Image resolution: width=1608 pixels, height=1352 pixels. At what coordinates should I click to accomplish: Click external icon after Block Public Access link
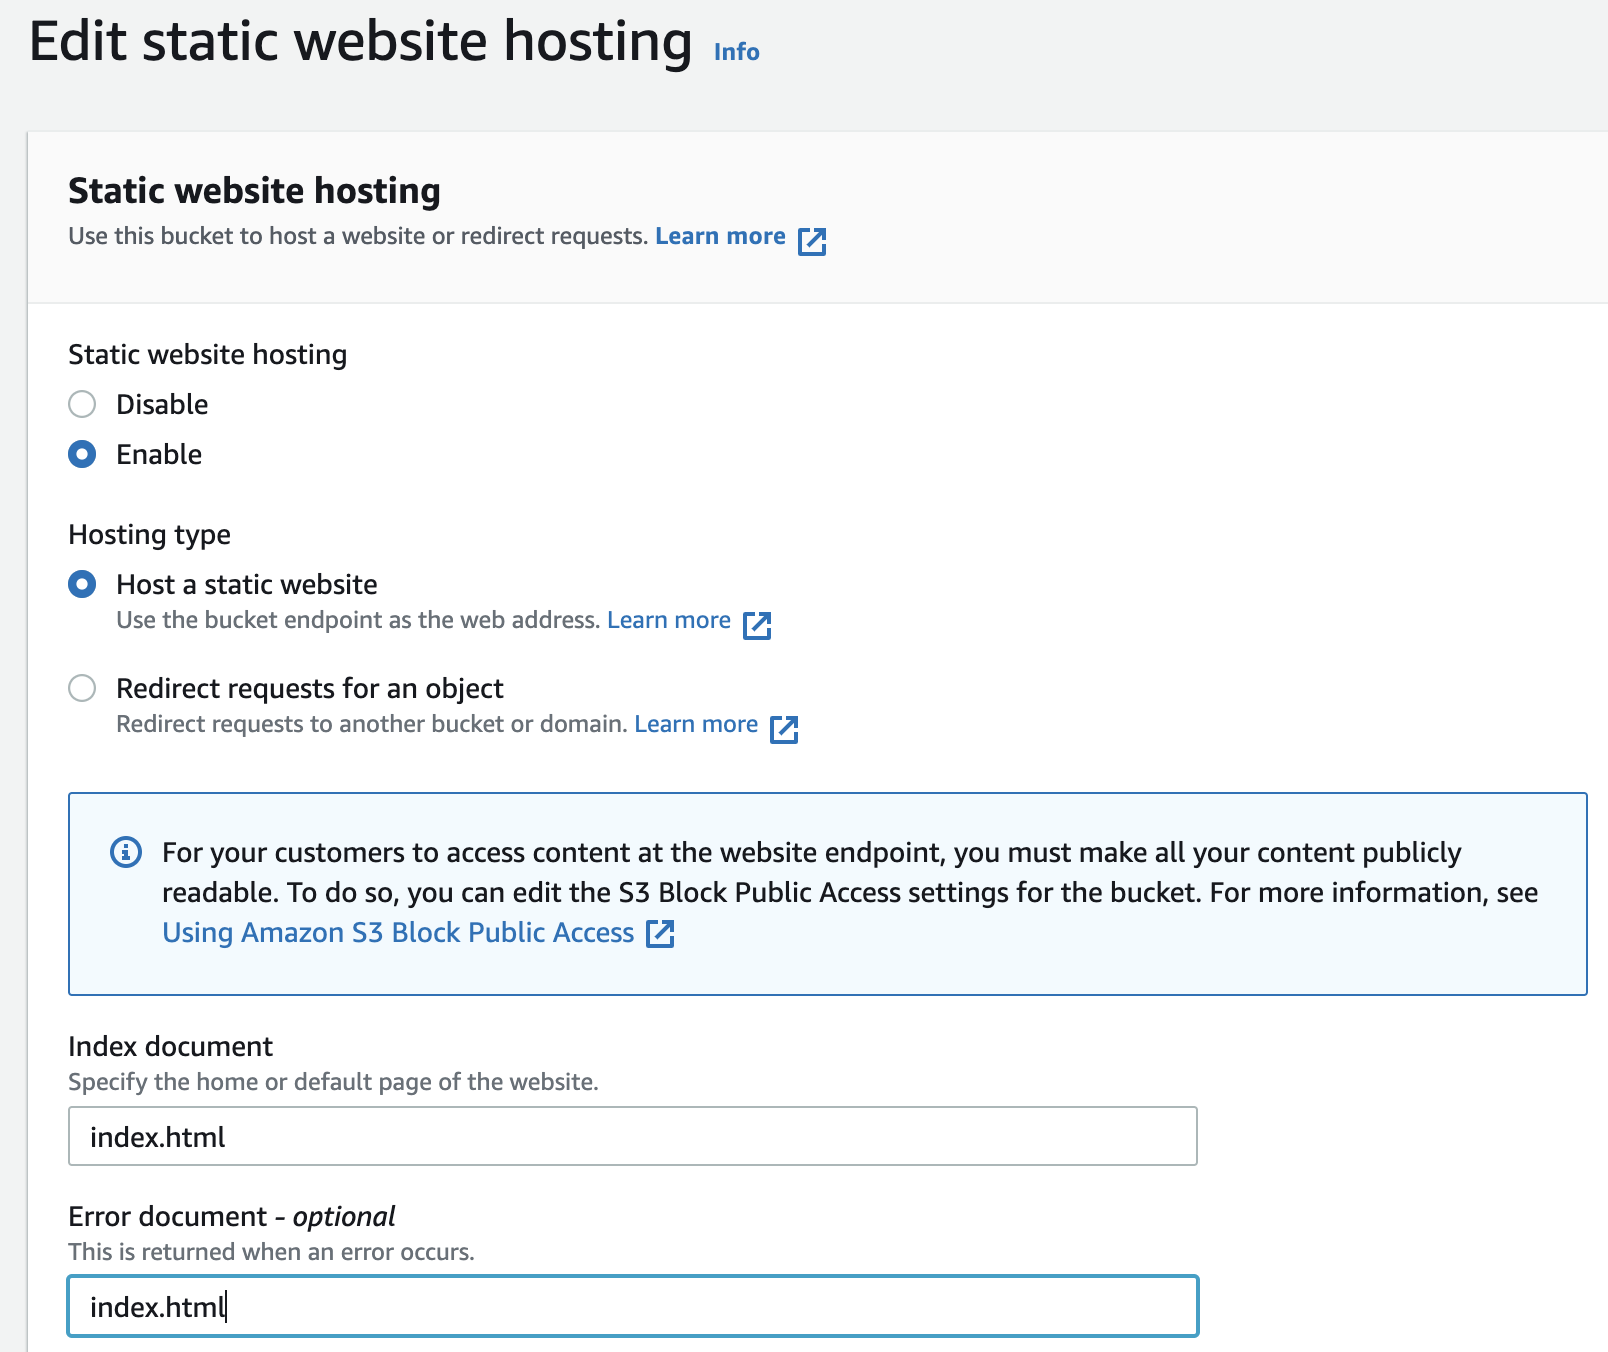pyautogui.click(x=660, y=933)
